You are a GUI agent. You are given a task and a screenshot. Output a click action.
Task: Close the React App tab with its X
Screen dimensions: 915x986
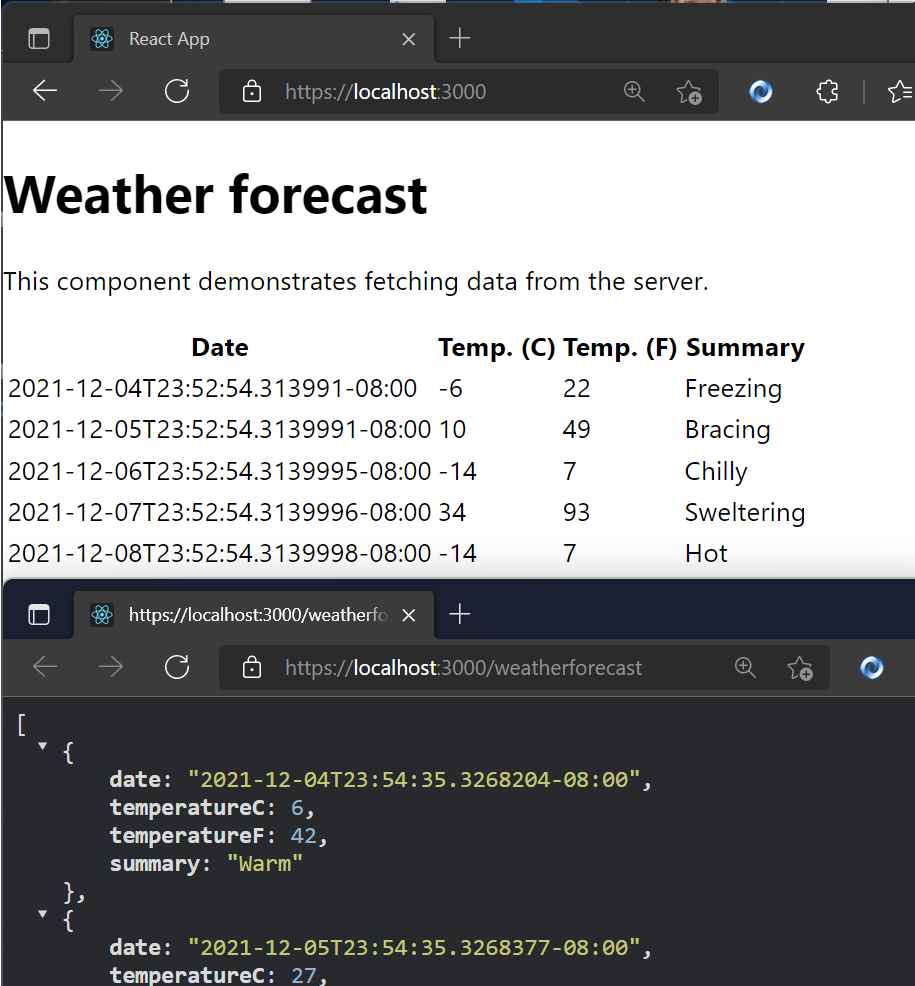[x=408, y=39]
